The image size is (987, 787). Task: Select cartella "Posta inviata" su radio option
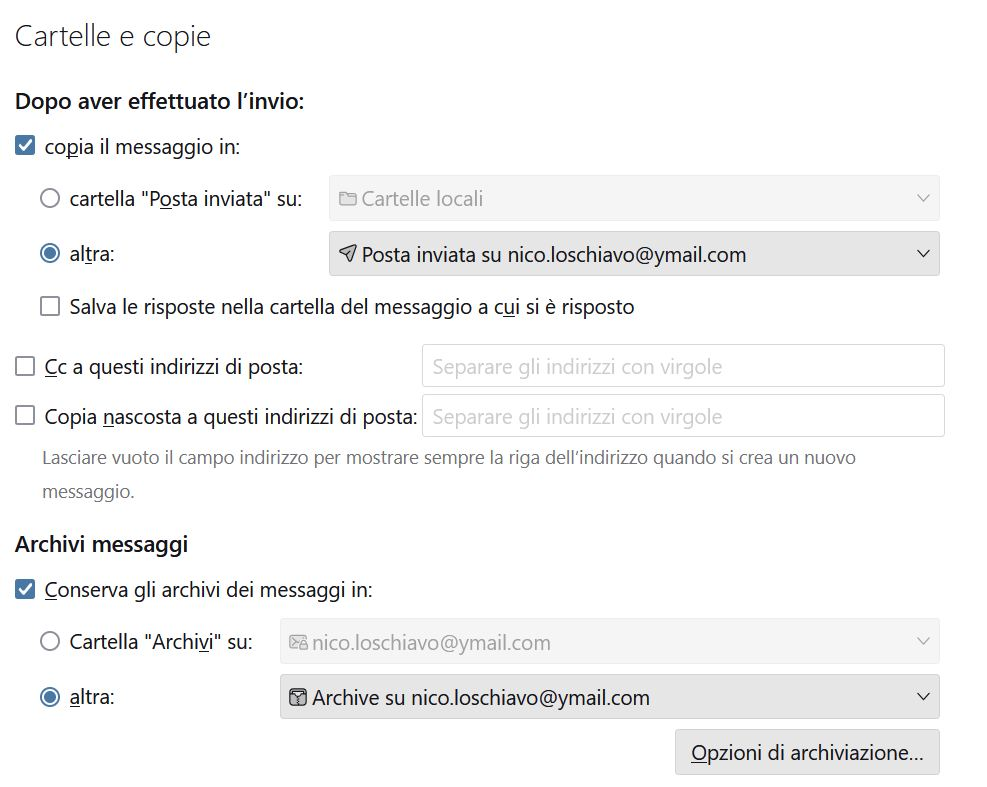click(50, 198)
